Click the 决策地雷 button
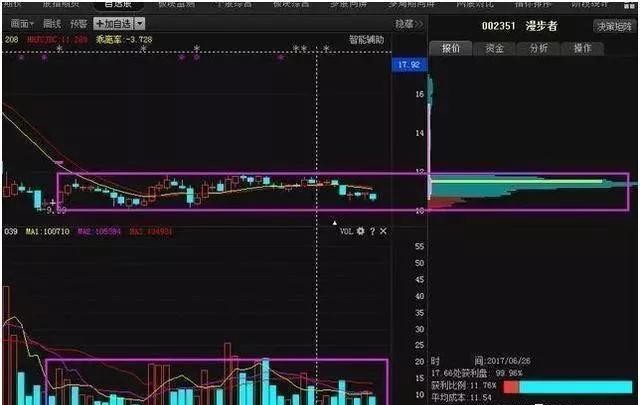Viewport: 640px width, 405px height. coord(614,27)
